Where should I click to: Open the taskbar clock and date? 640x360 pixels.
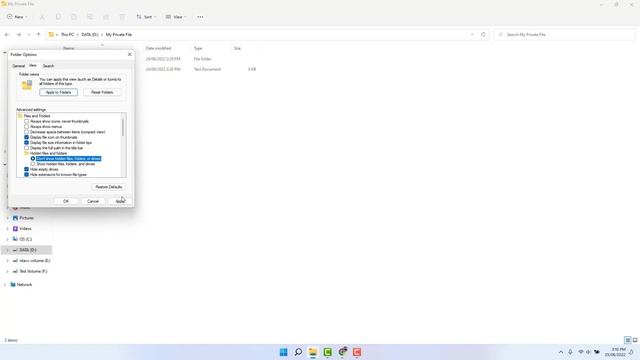coord(615,352)
